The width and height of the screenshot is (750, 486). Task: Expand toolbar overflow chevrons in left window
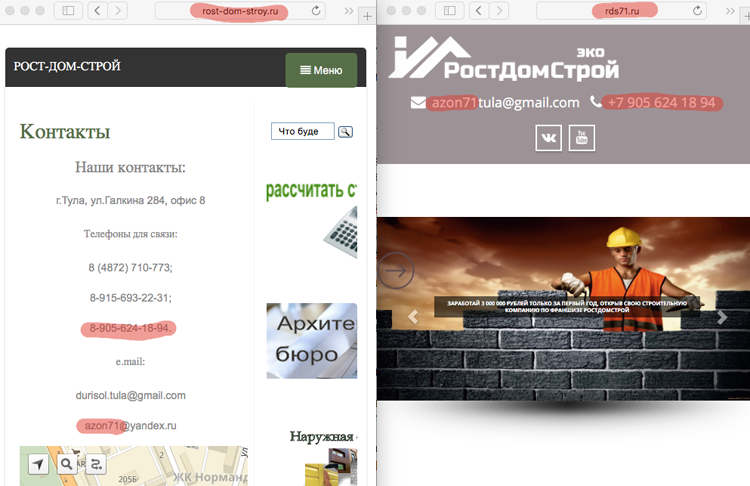click(349, 11)
